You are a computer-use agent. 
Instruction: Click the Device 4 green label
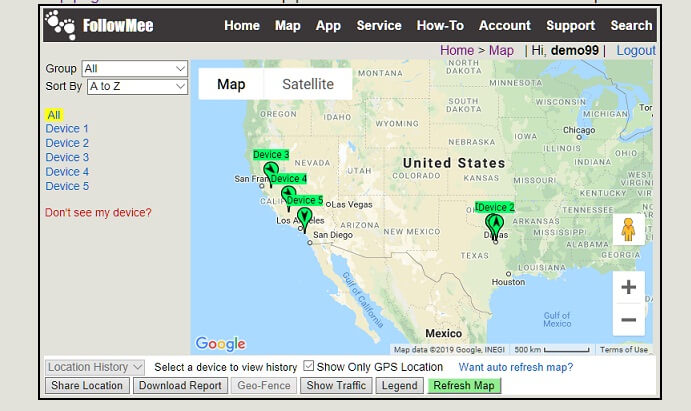point(288,178)
